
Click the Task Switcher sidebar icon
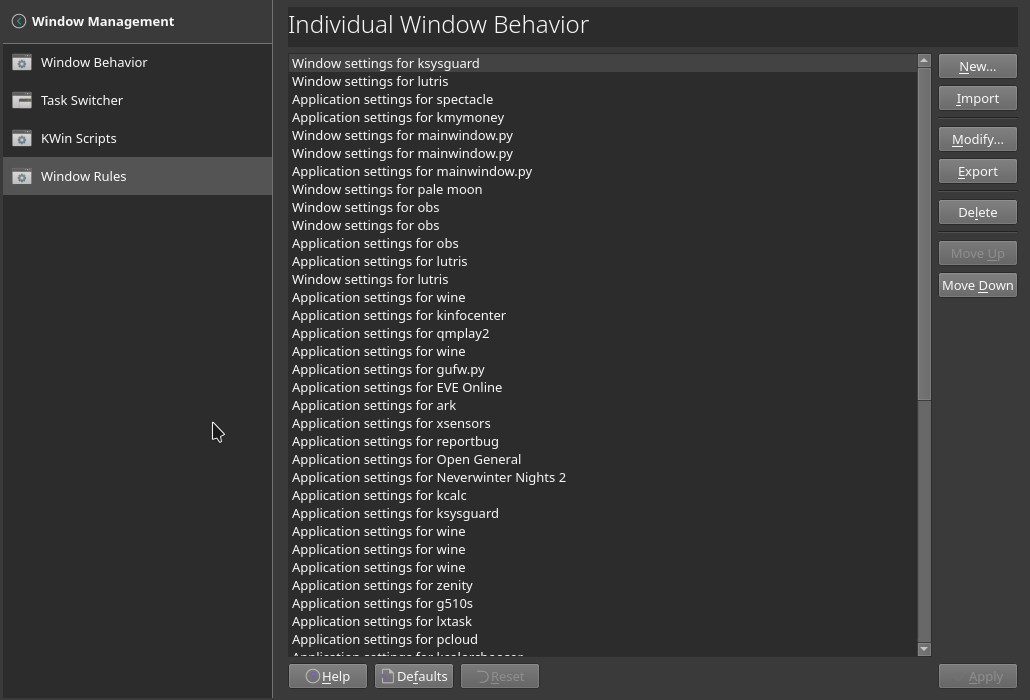pos(22,100)
